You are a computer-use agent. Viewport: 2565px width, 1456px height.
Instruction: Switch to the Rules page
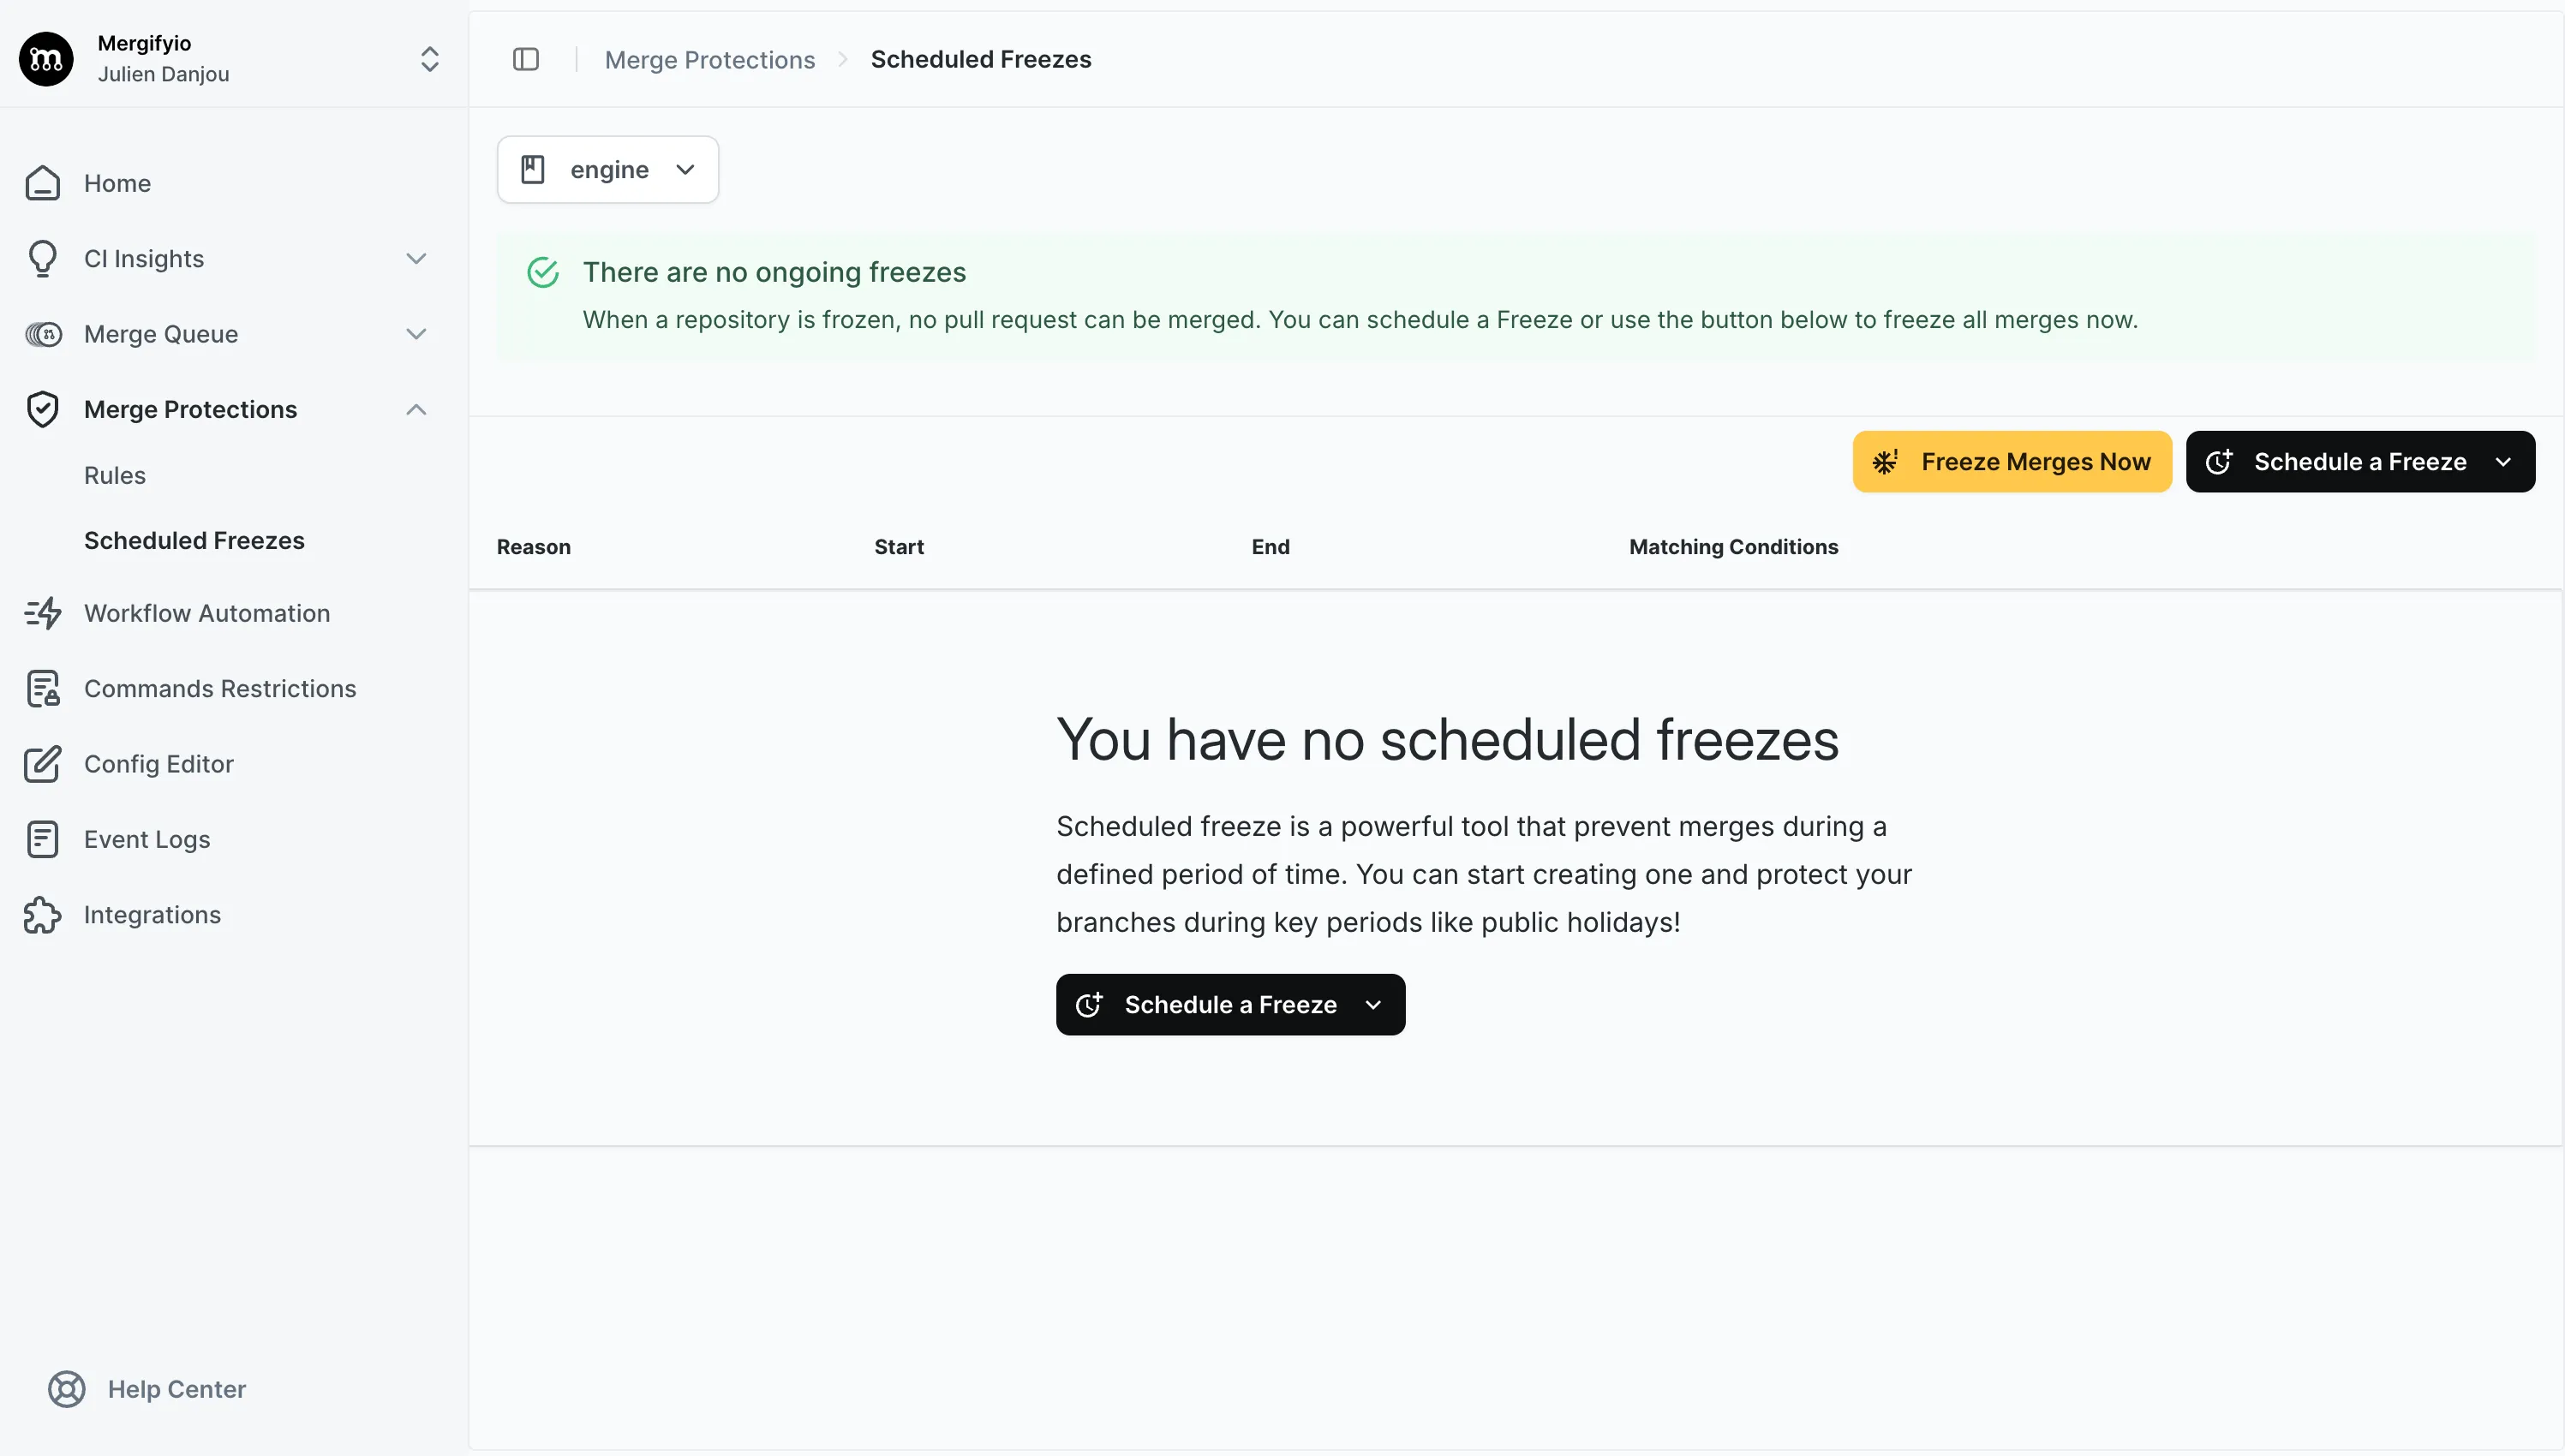click(115, 475)
